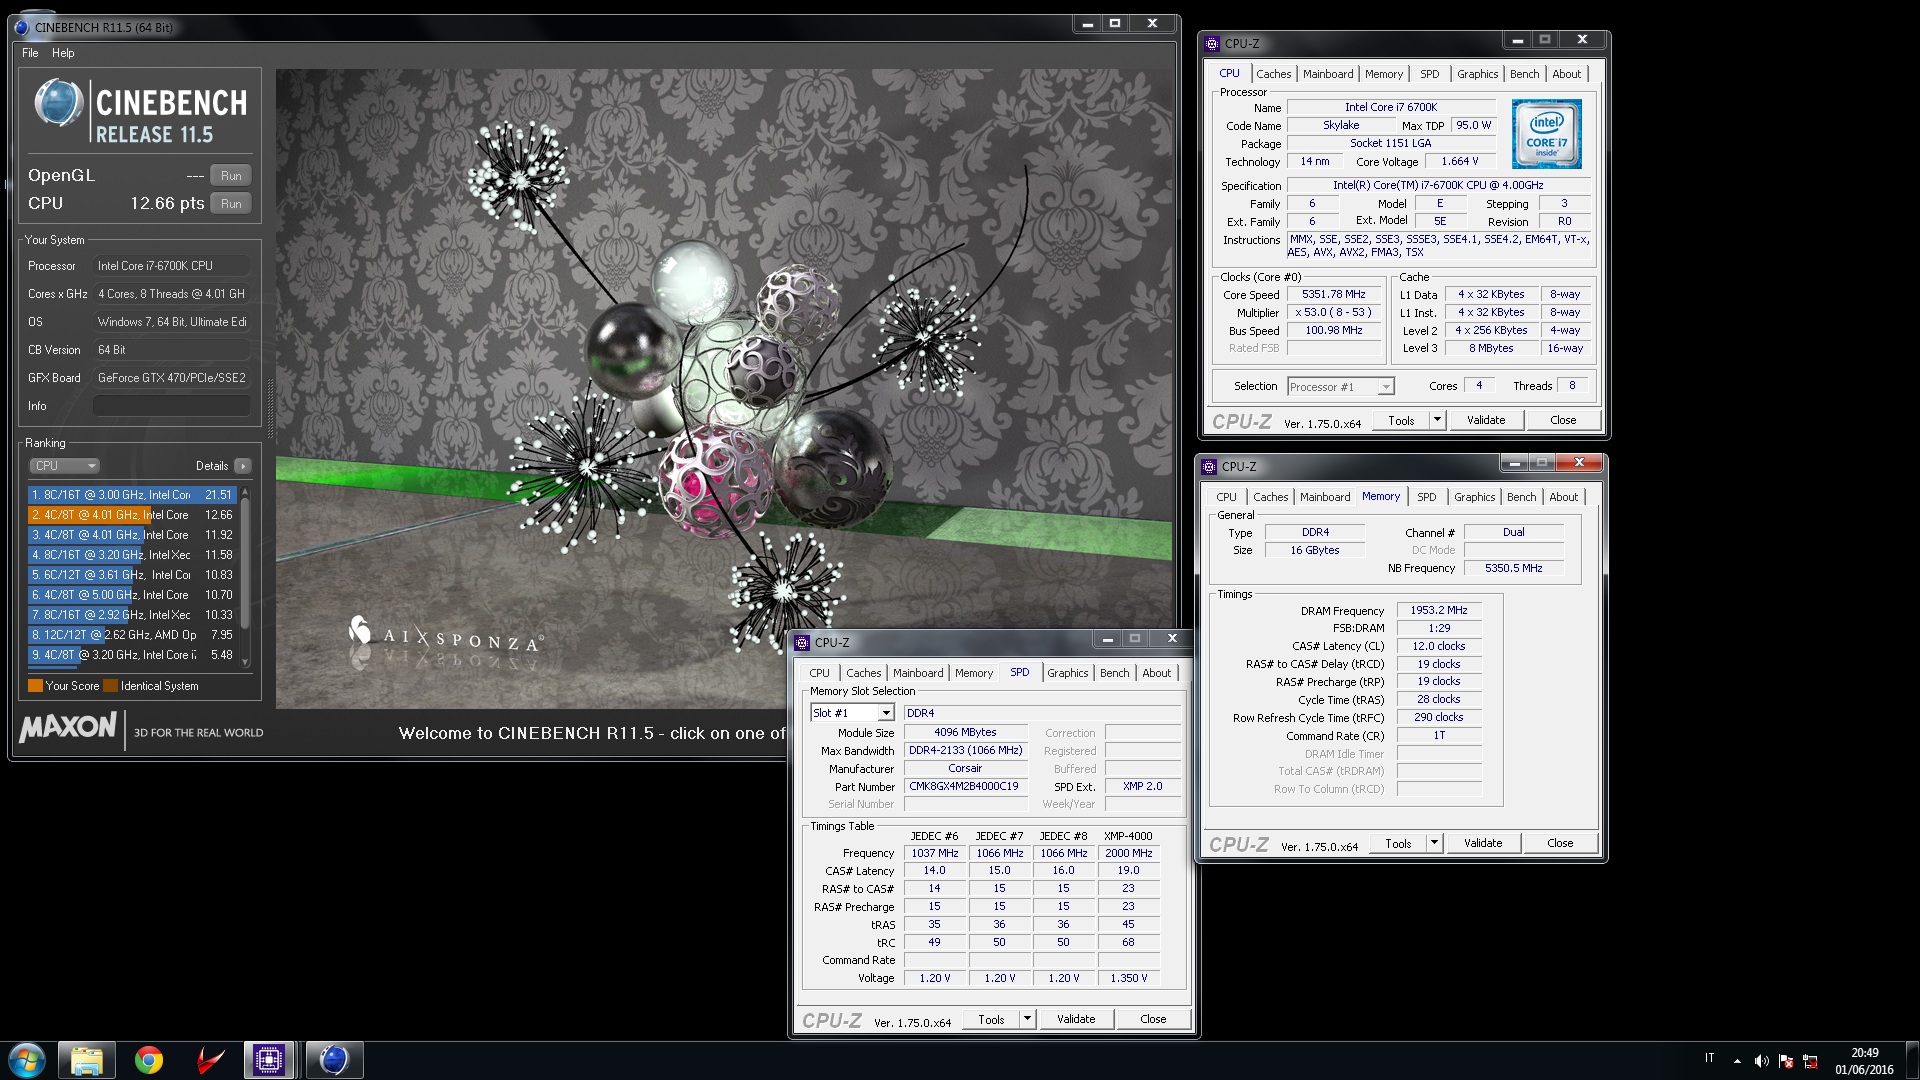Select ranking row 8 12C/12T AMD
This screenshot has width=1920, height=1080.
(x=132, y=635)
